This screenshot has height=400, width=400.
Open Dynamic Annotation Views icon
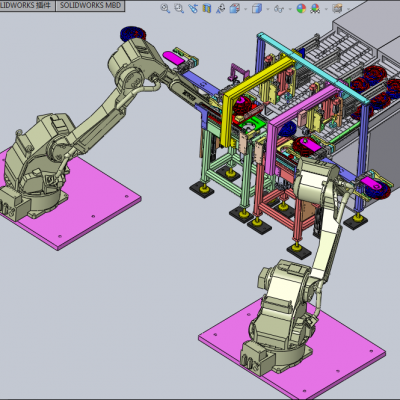coord(220,8)
